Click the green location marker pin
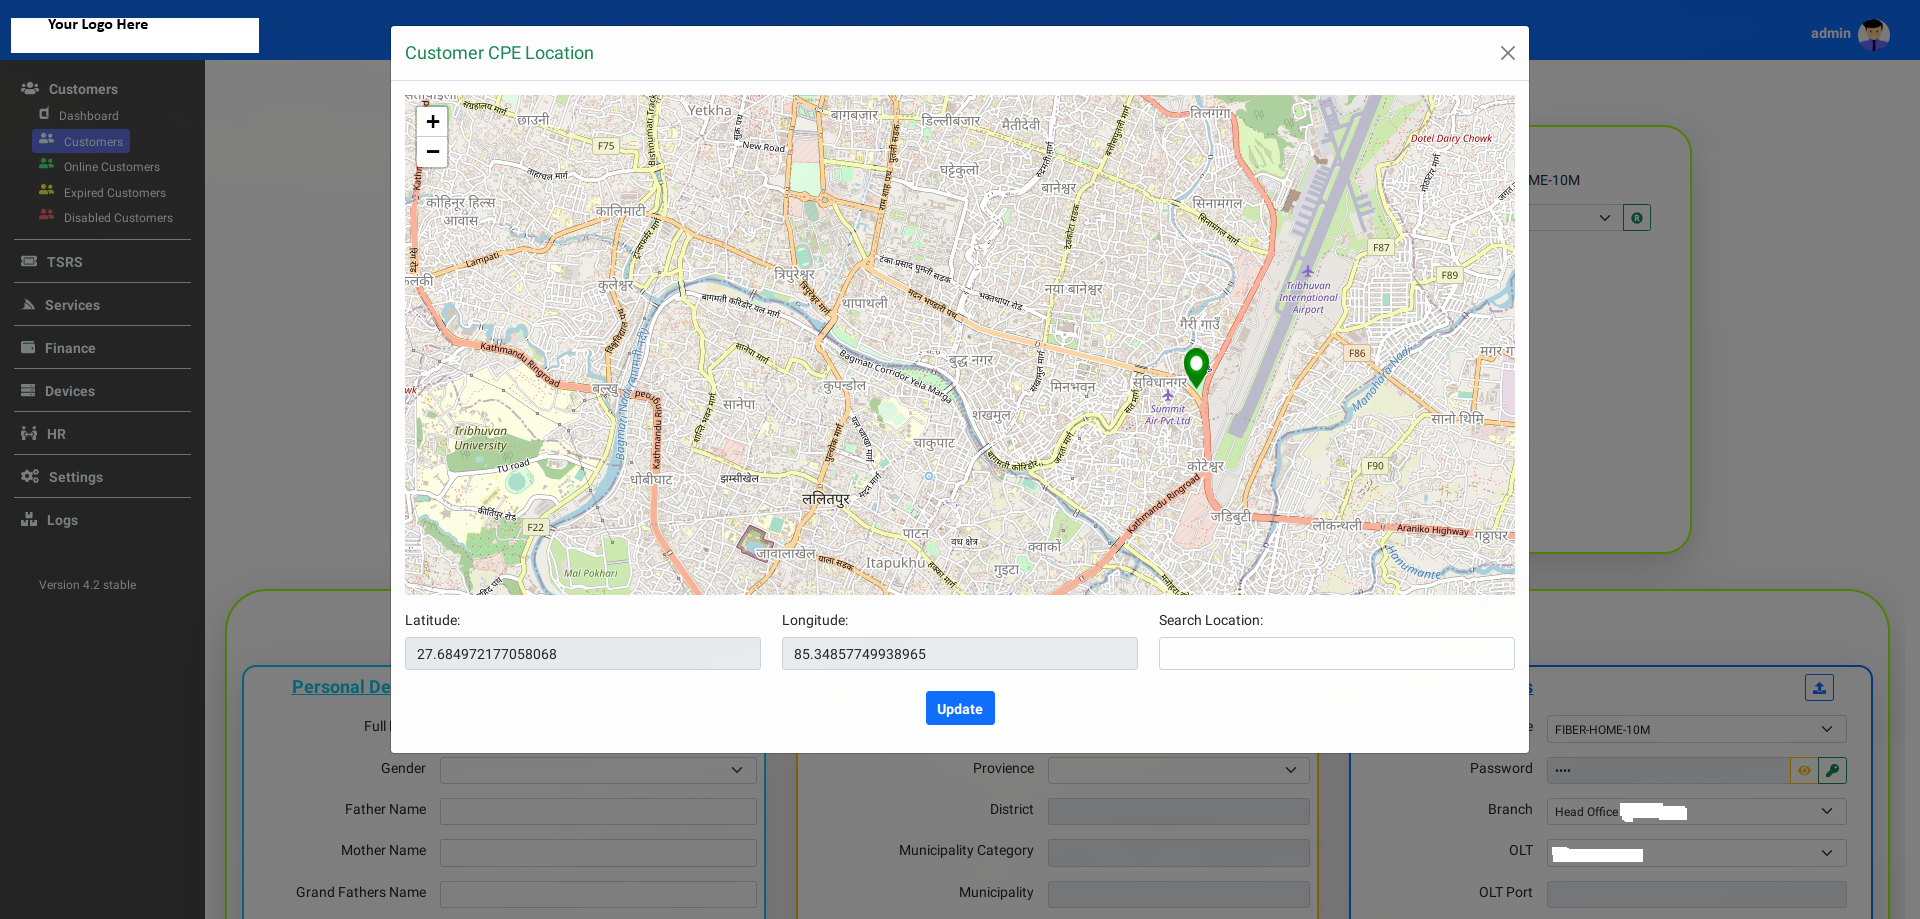1920x919 pixels. 1196,366
